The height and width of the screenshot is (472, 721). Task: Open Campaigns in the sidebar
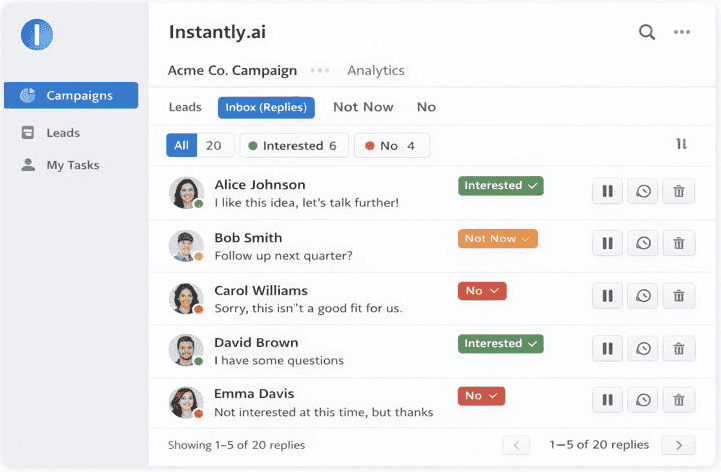pyautogui.click(x=71, y=95)
